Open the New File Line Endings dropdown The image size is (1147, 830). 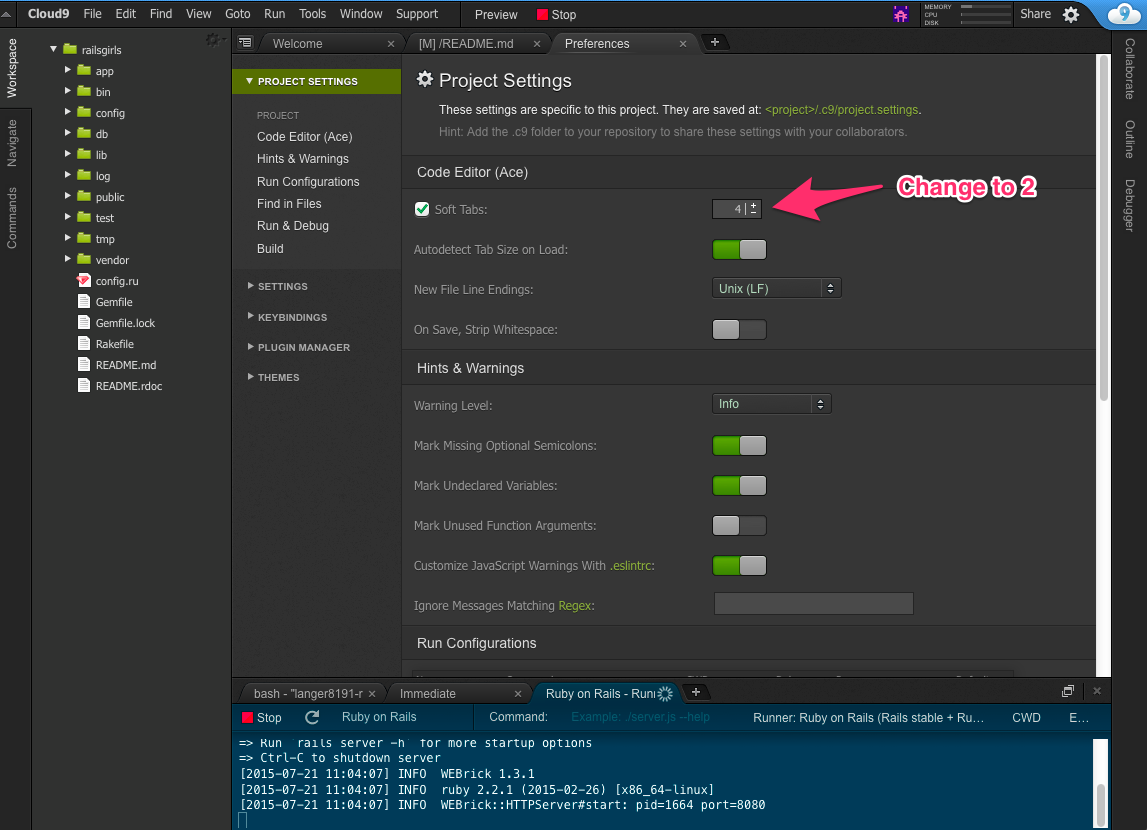tap(776, 288)
